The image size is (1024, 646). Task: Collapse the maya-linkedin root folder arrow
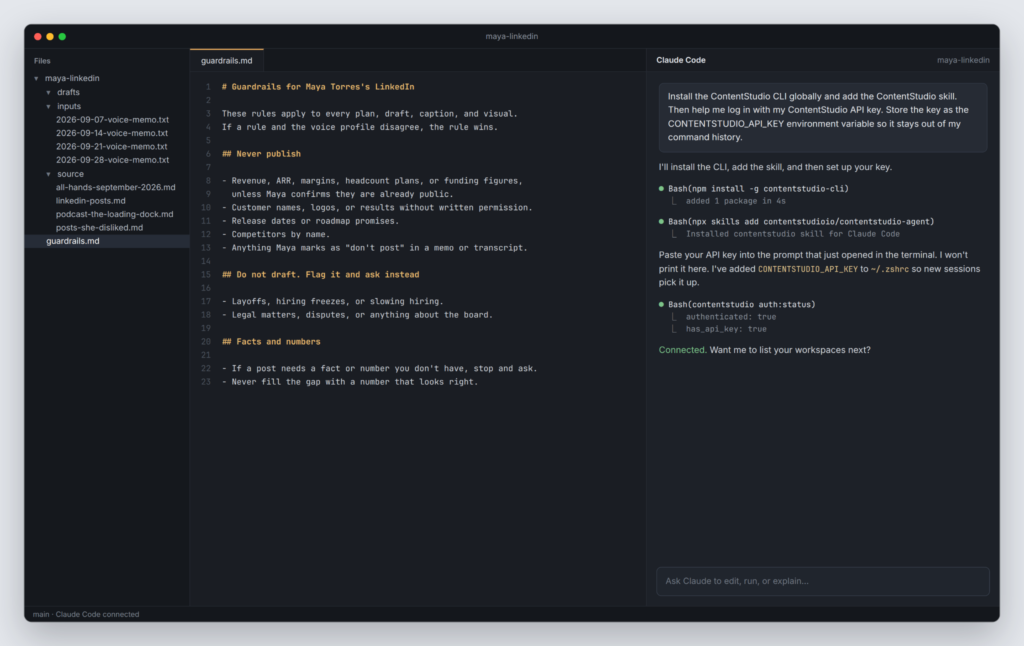pos(37,78)
